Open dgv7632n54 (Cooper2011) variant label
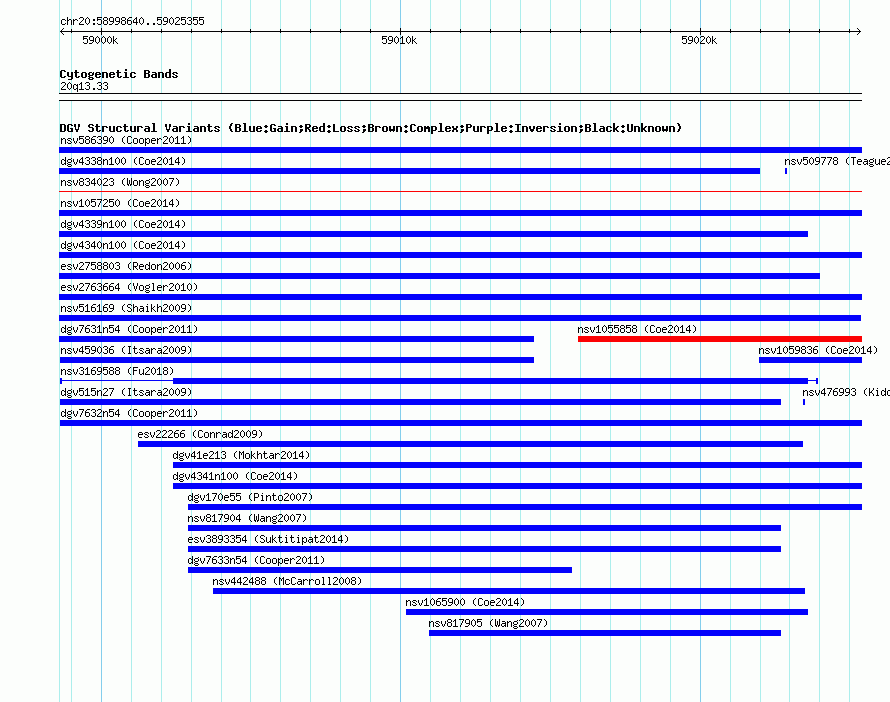890x702 pixels. point(129,413)
